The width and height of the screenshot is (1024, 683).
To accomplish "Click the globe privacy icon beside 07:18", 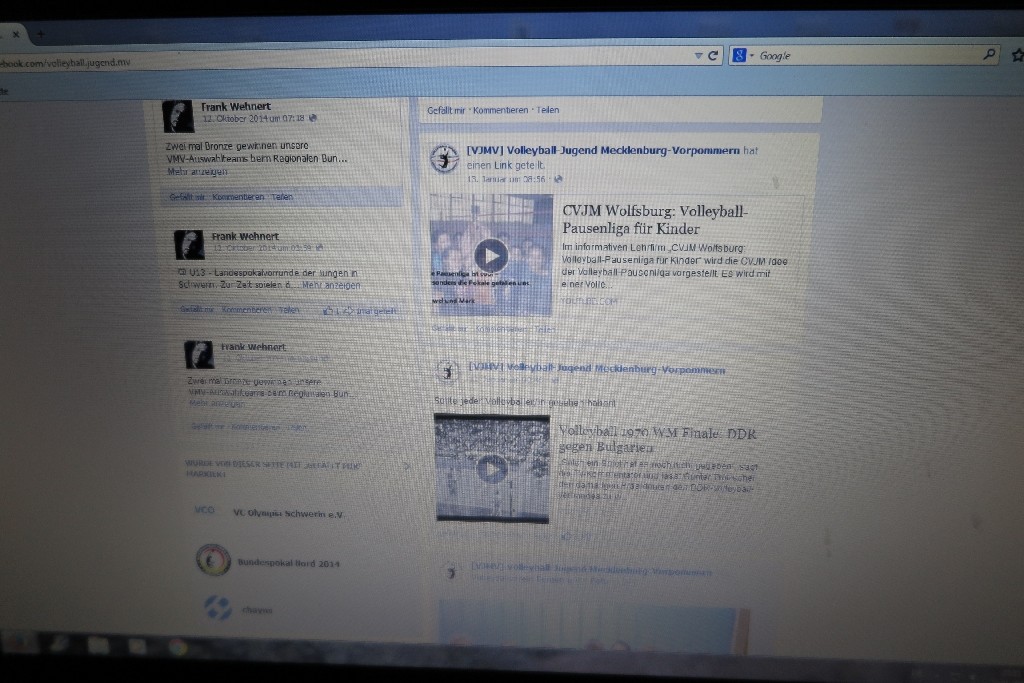I will 313,118.
